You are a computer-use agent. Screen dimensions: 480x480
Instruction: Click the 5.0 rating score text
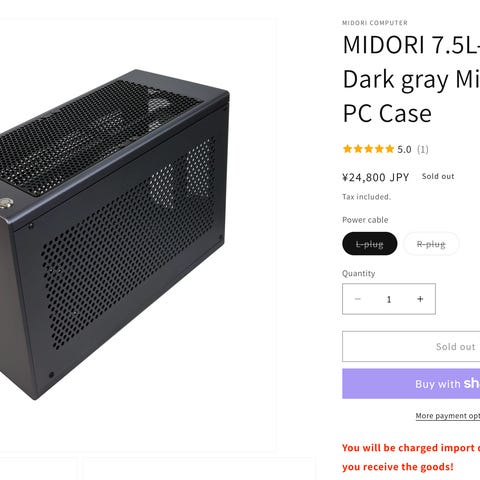click(404, 149)
